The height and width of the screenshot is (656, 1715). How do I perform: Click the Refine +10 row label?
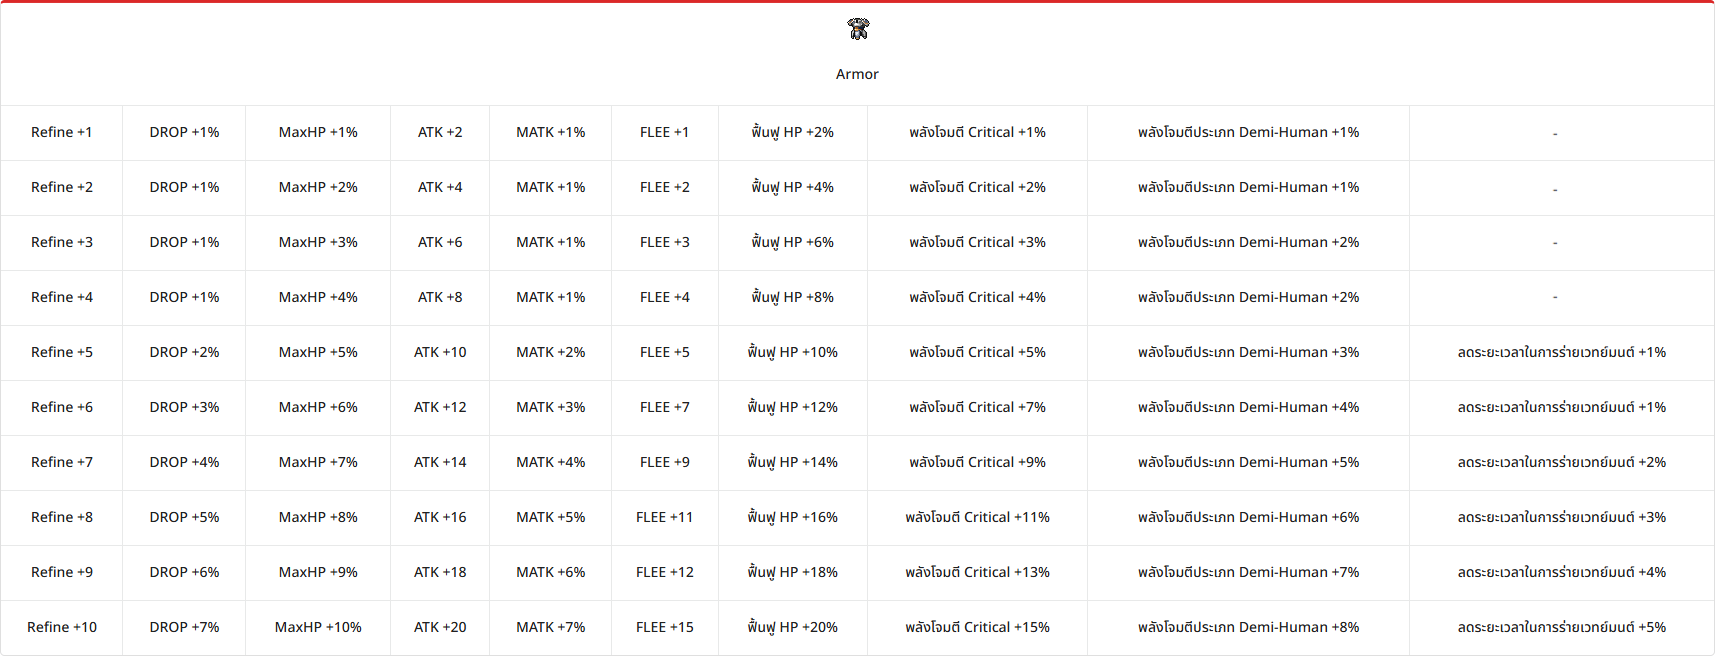tap(61, 627)
